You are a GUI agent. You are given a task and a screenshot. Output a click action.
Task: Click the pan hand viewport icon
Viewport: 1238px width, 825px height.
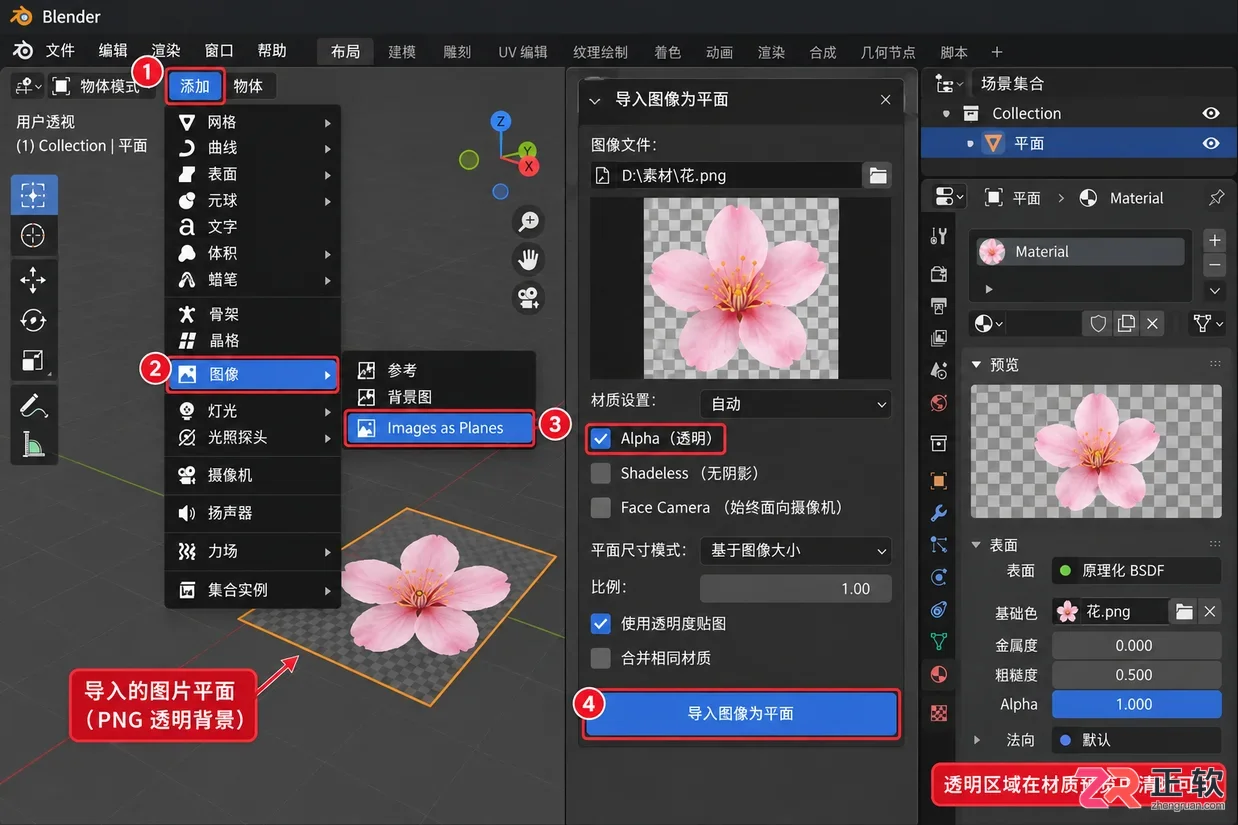point(528,259)
